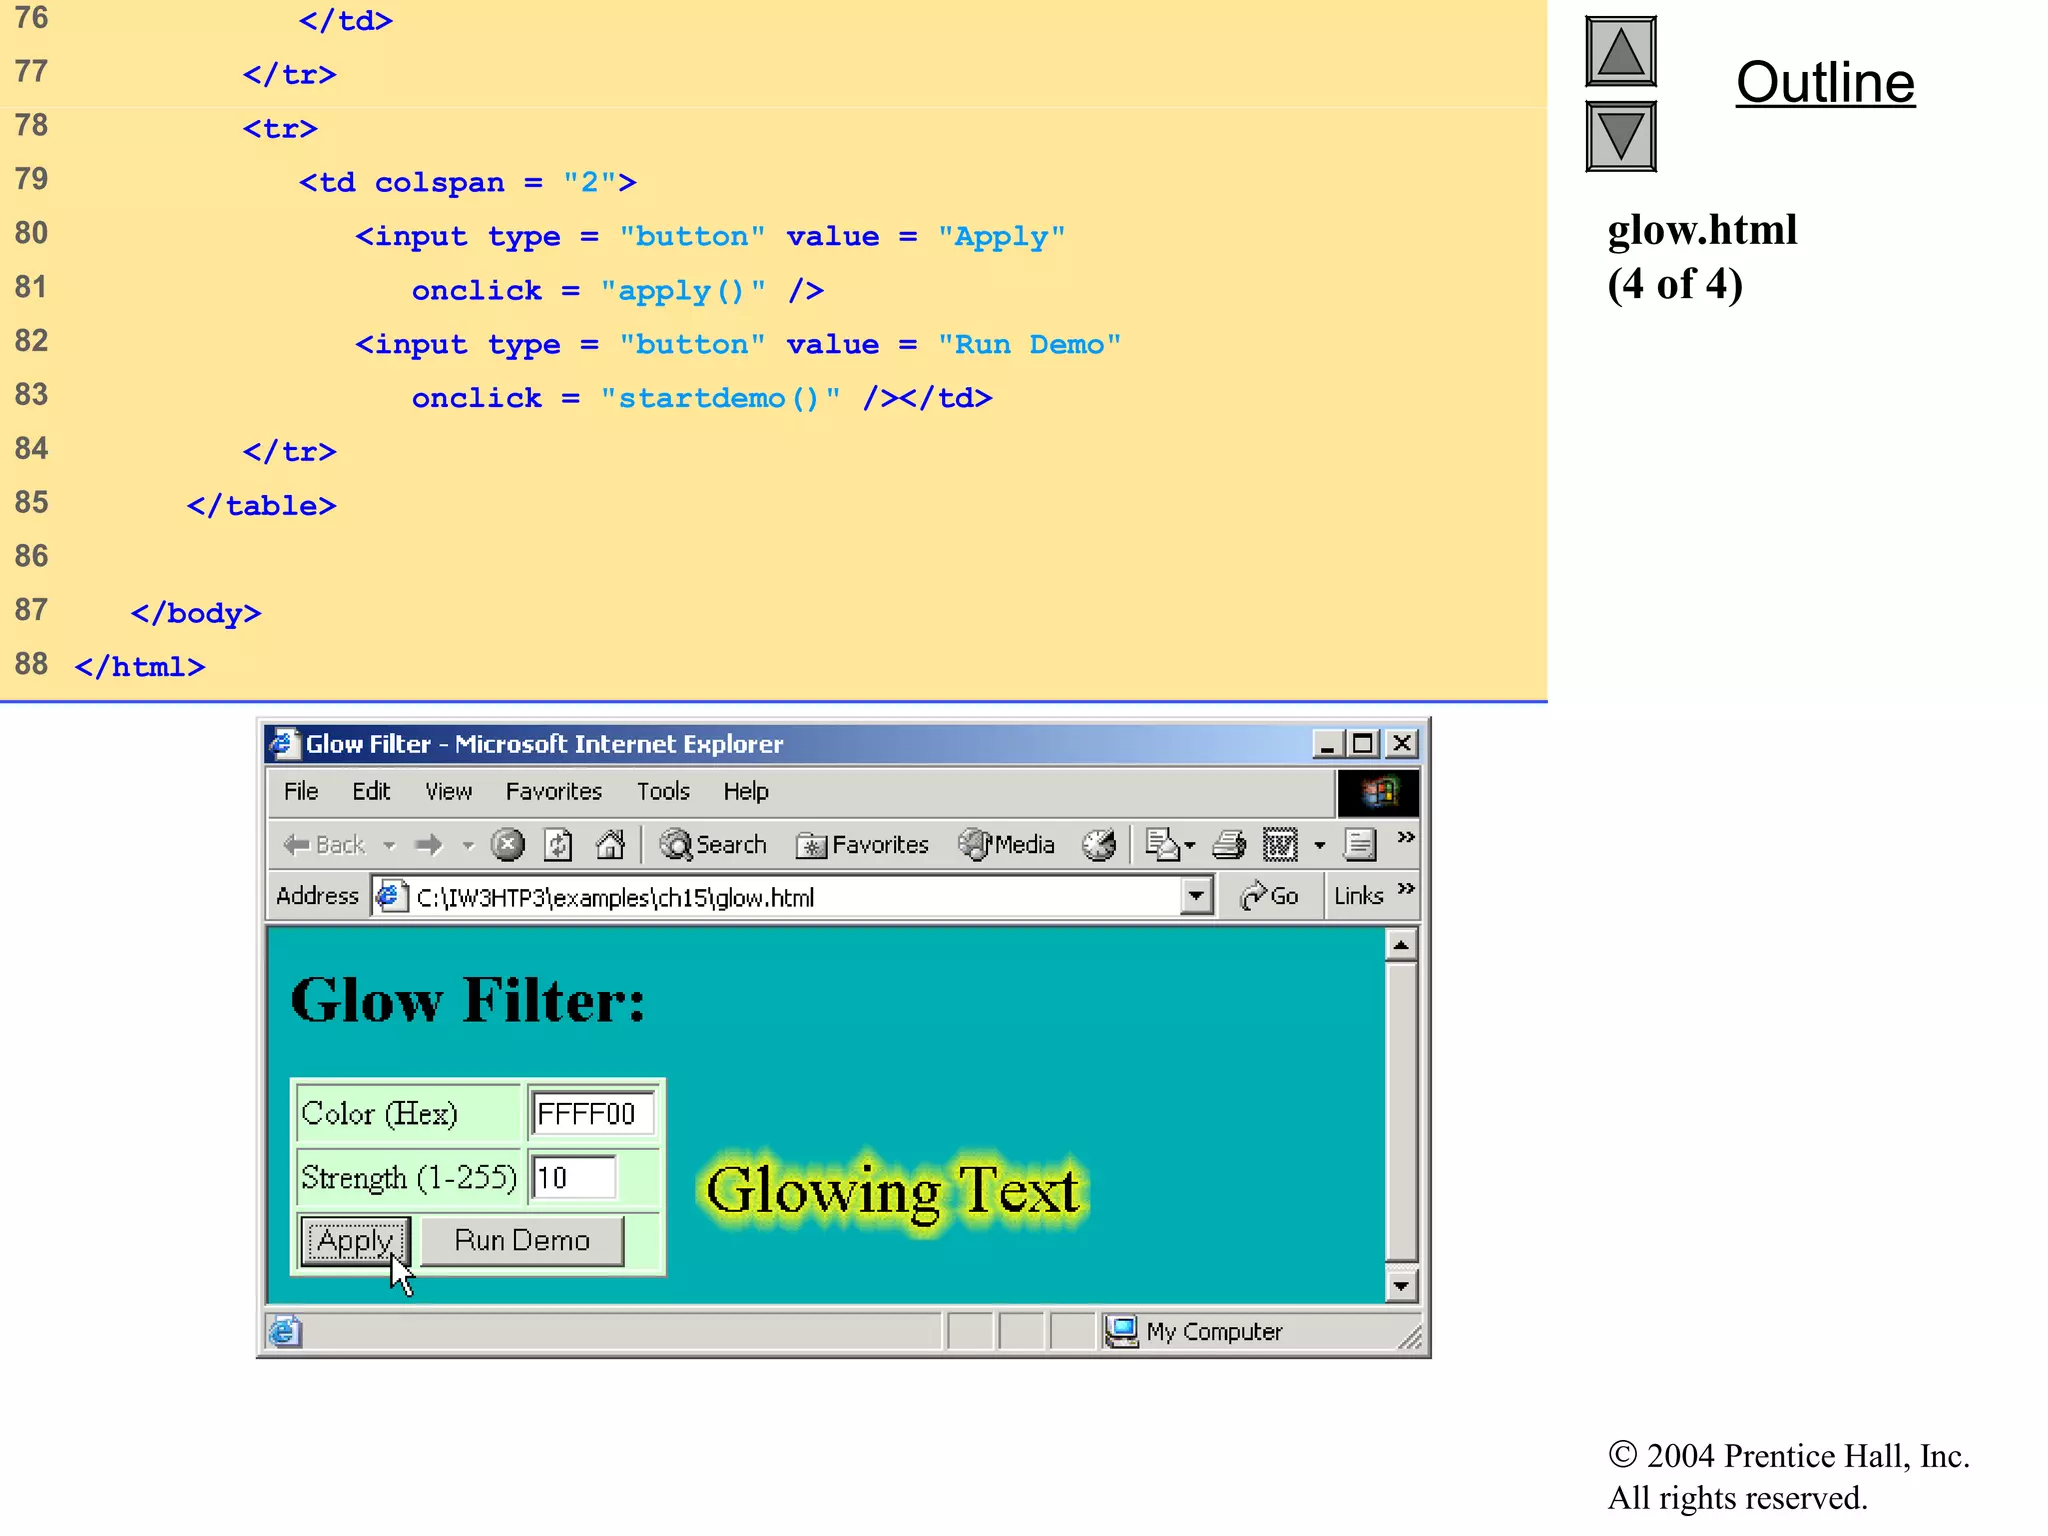Click the status bar IE icon

pos(285,1332)
